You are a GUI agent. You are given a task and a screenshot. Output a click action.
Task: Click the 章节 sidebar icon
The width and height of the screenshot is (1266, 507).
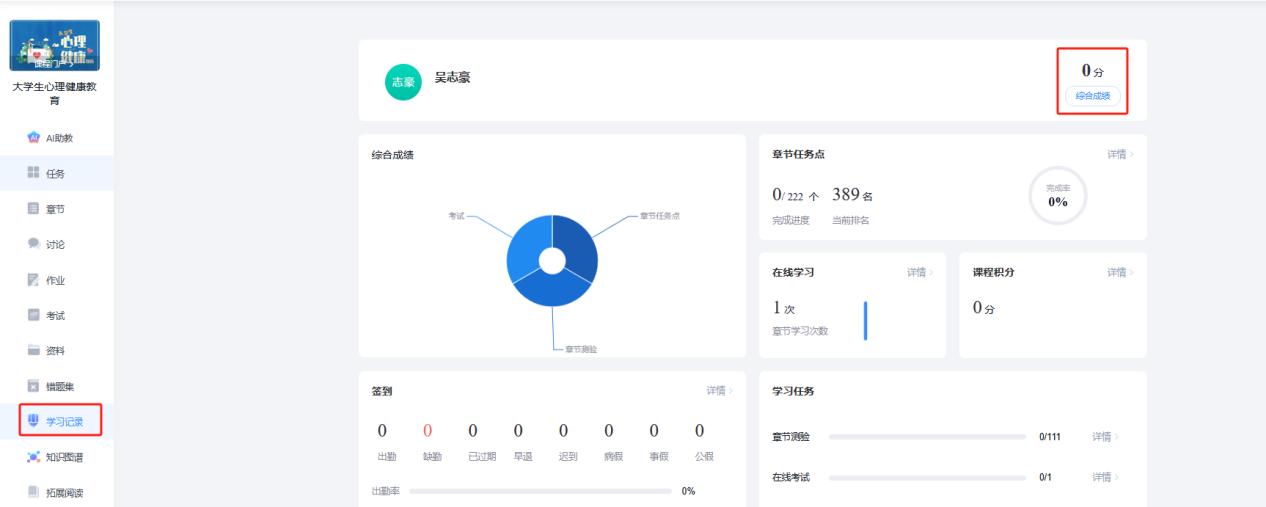(x=33, y=209)
